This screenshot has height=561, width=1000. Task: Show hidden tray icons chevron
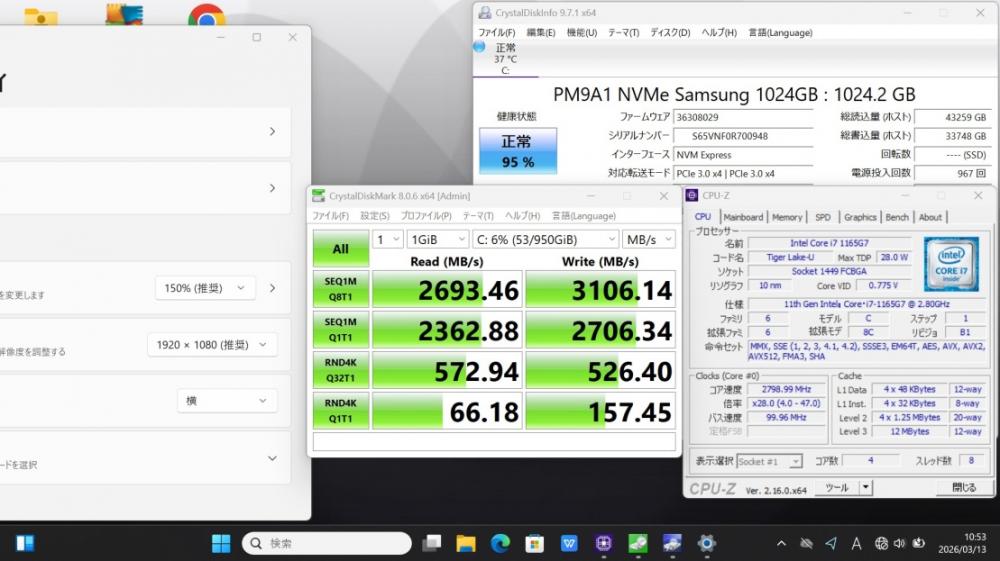[781, 543]
